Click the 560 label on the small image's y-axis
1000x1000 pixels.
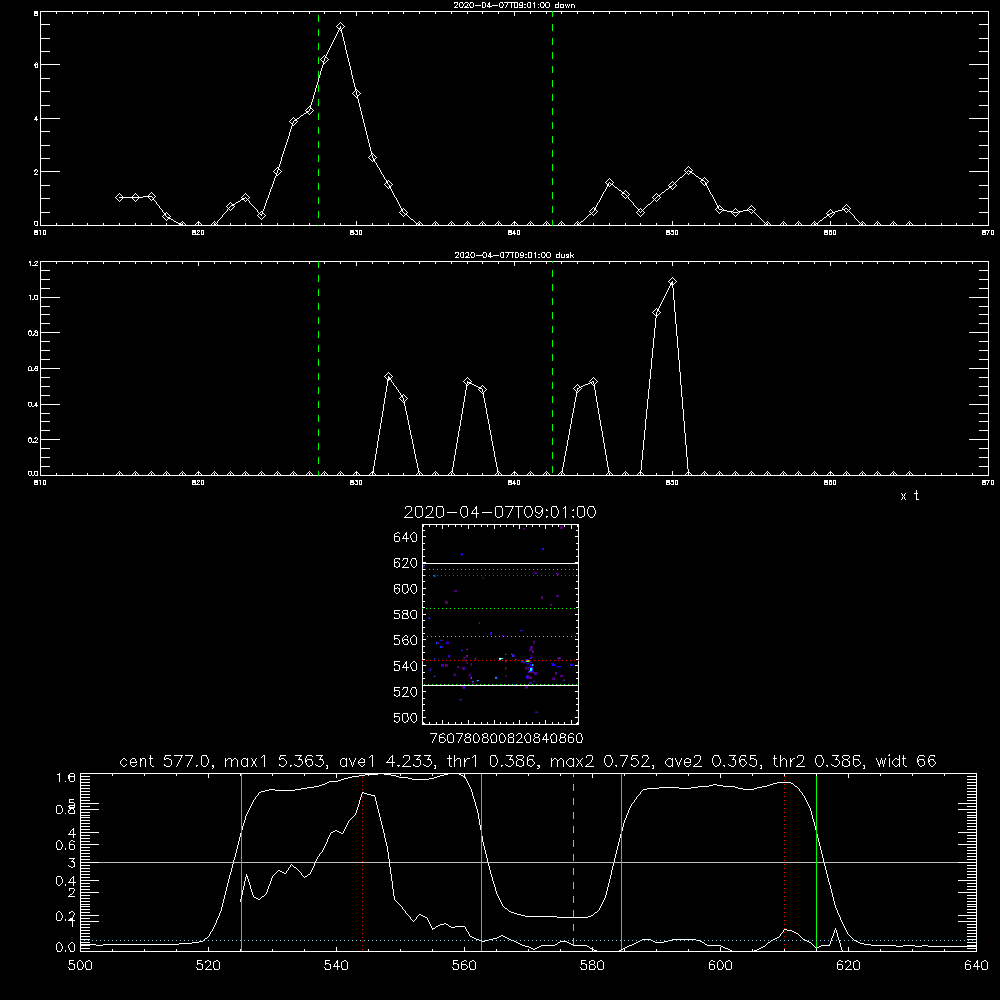(x=406, y=640)
